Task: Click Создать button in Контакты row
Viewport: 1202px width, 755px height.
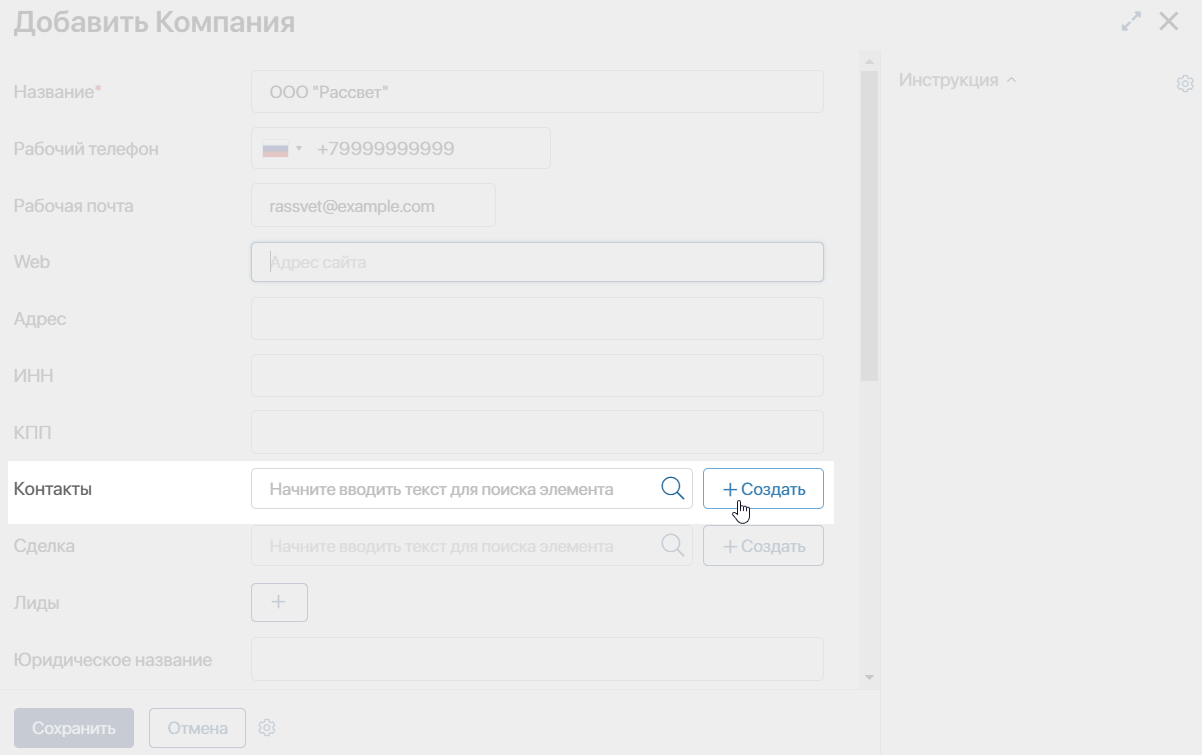Action: (x=763, y=489)
